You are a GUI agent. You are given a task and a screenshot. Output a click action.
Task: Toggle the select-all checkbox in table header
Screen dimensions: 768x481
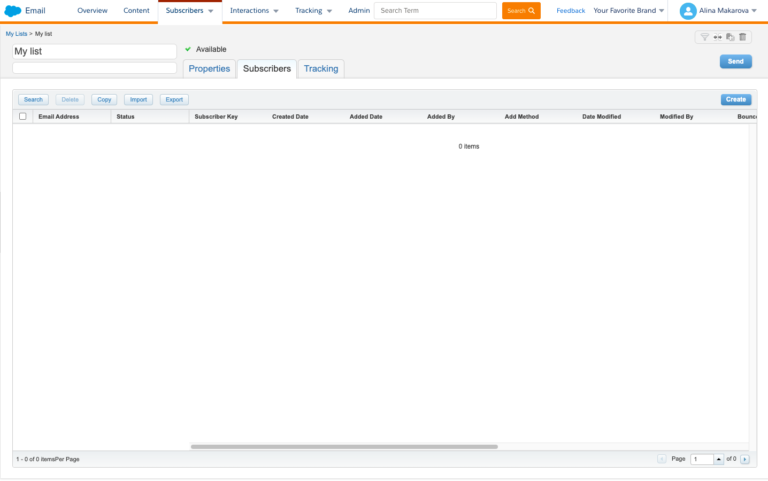click(23, 117)
